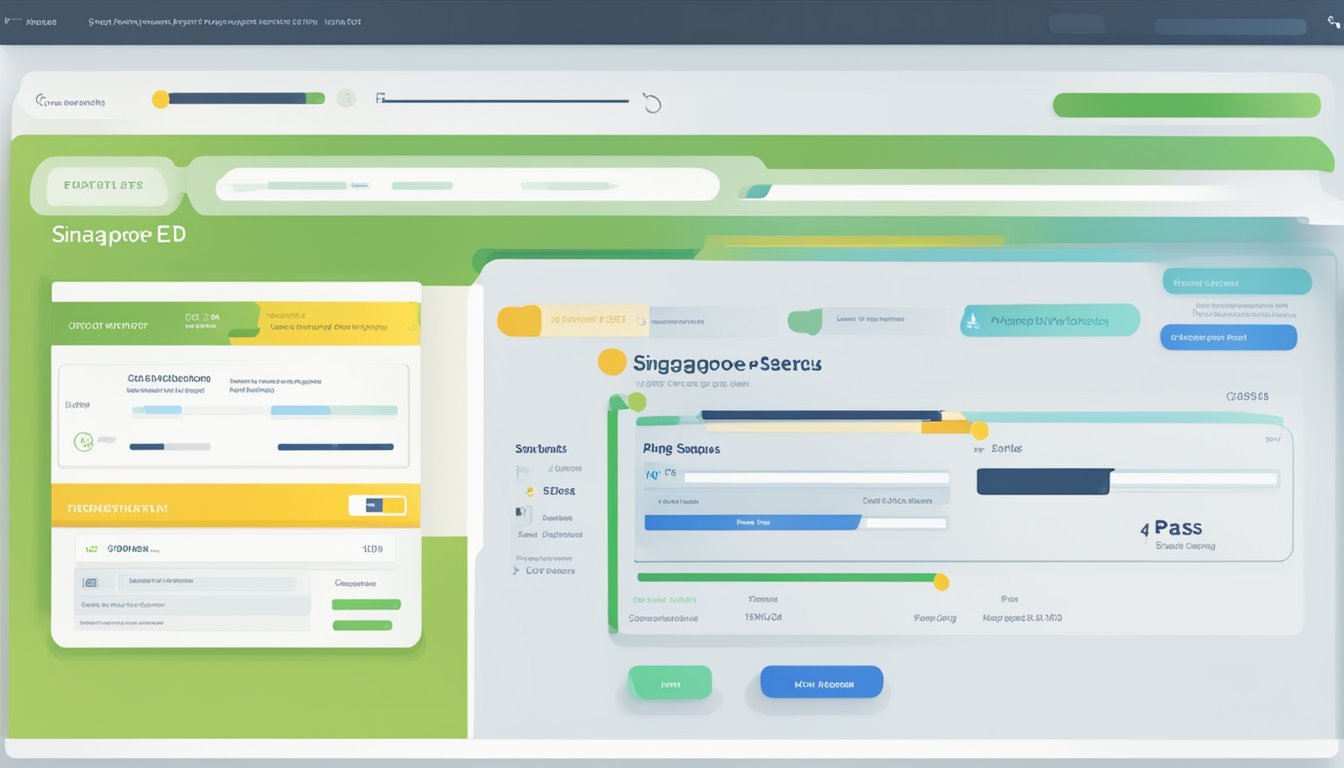Toggle the switch on the yellow banner
This screenshot has height=768, width=1344.
(377, 506)
